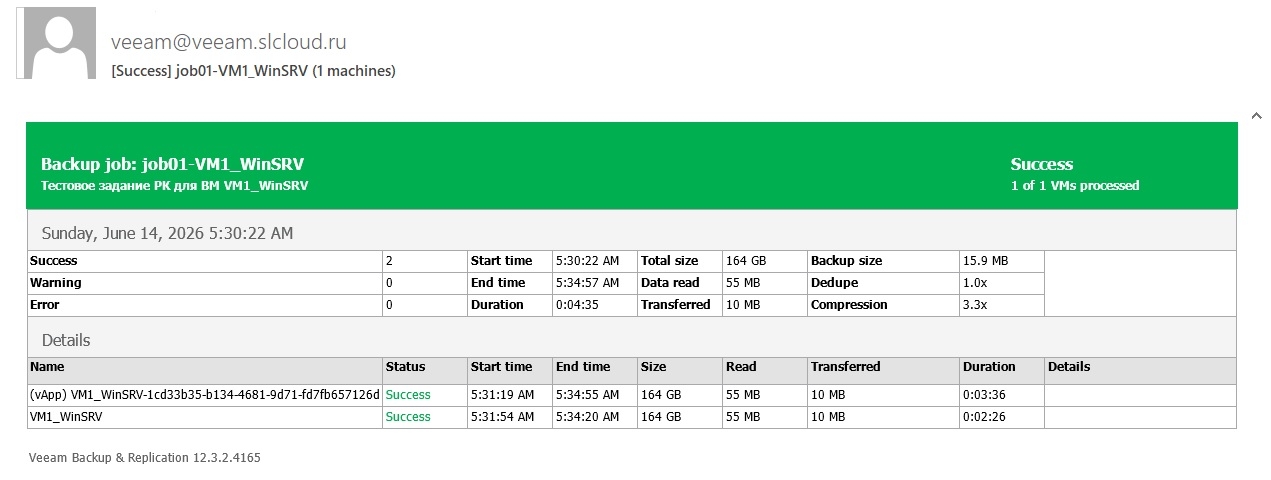Select the veeam@veeam.slcloud.ru sender address
The height and width of the screenshot is (480, 1271).
click(228, 42)
